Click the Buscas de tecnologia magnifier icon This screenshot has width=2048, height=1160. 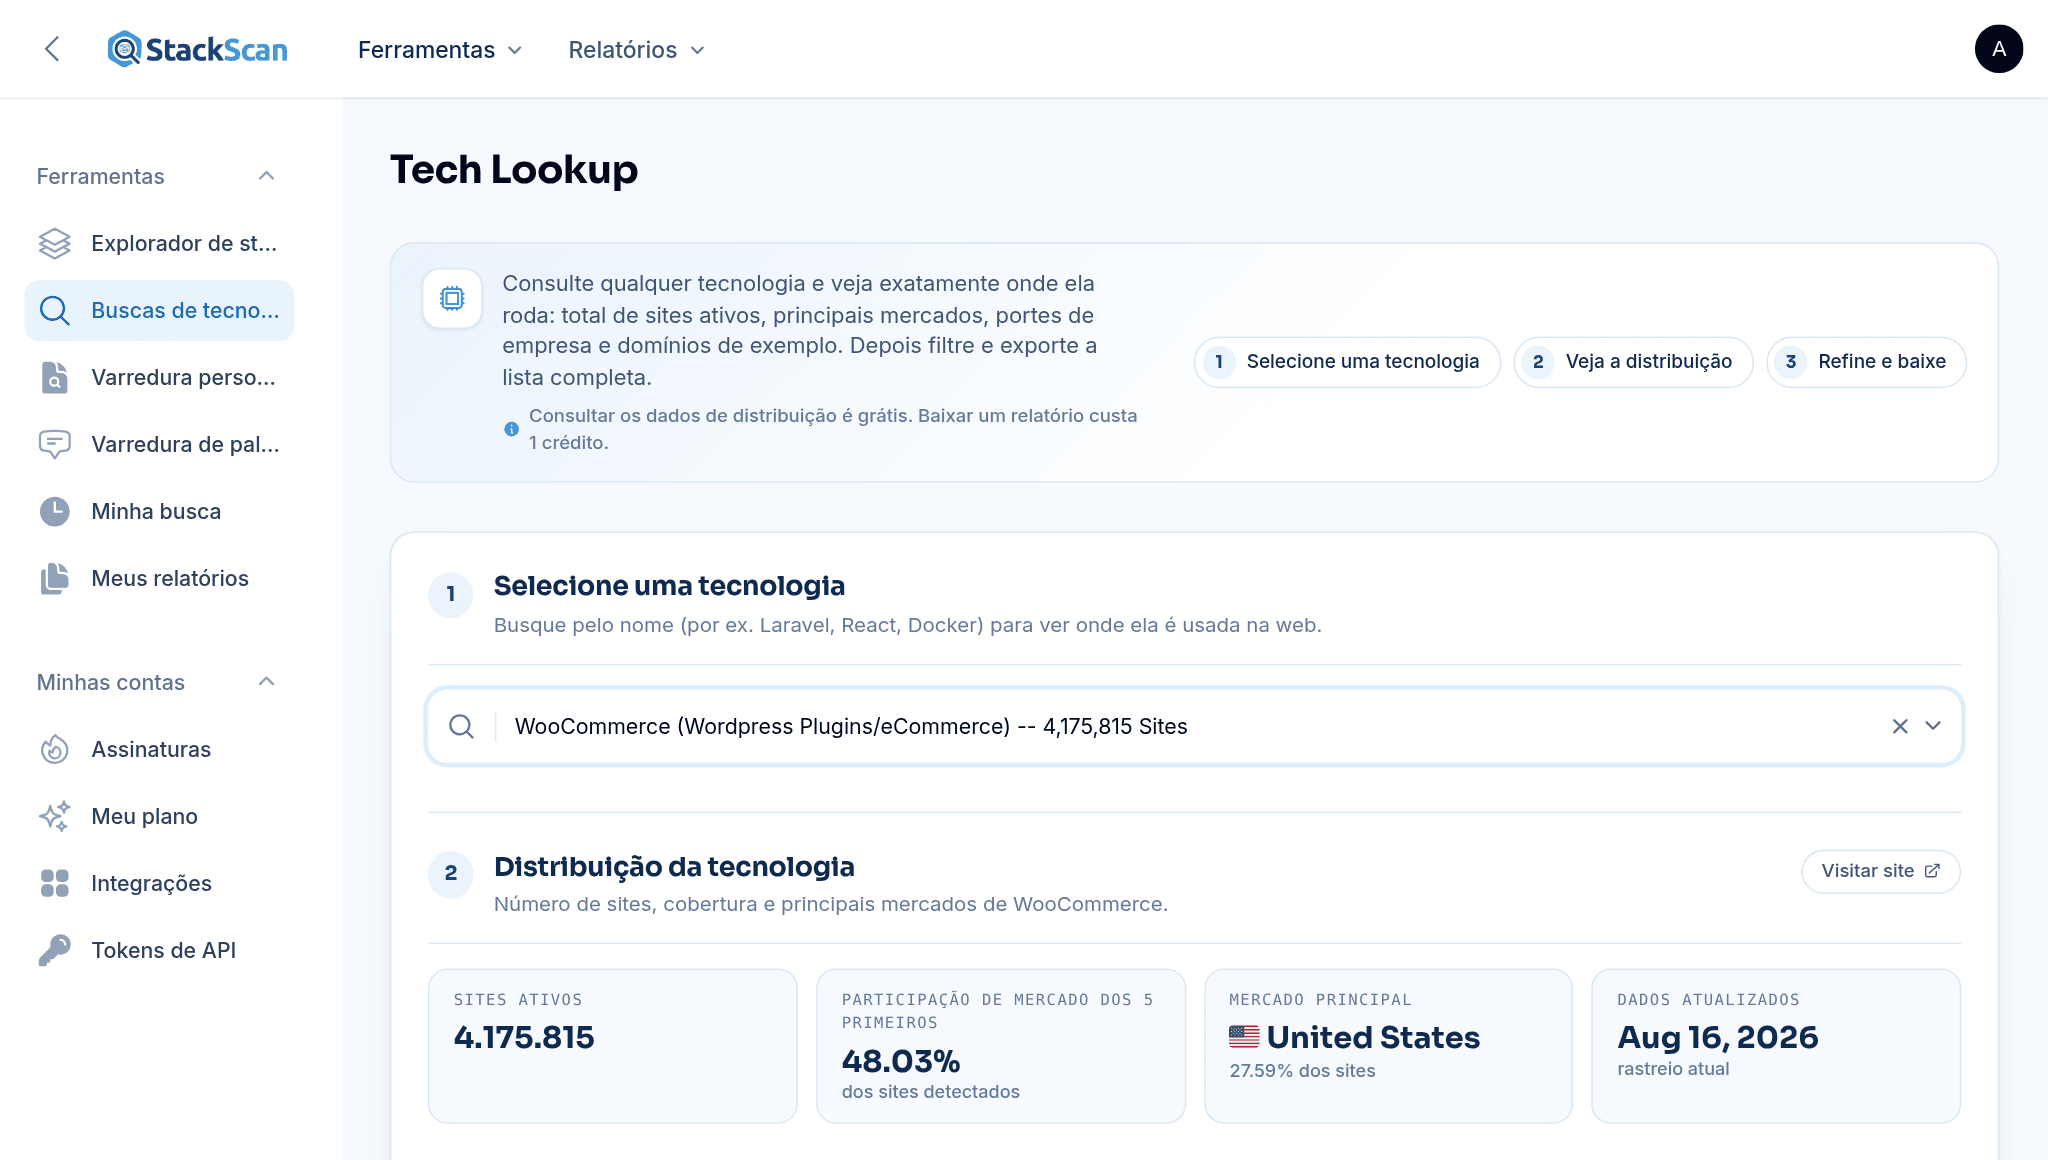point(54,310)
